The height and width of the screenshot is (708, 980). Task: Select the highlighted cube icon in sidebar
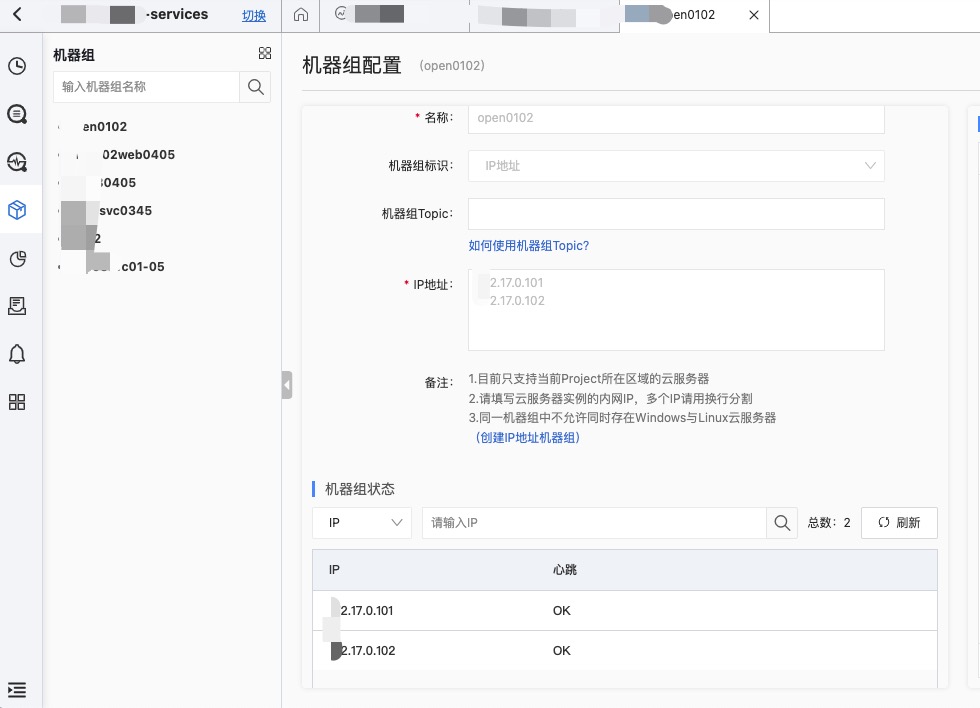click(17, 210)
